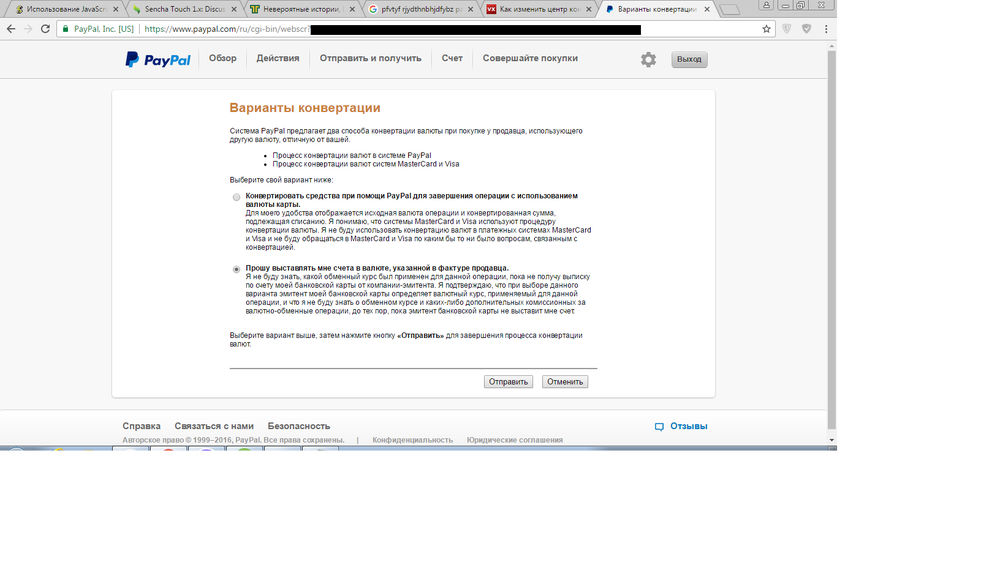
Task: Open the Справка footer link
Action: pos(142,426)
